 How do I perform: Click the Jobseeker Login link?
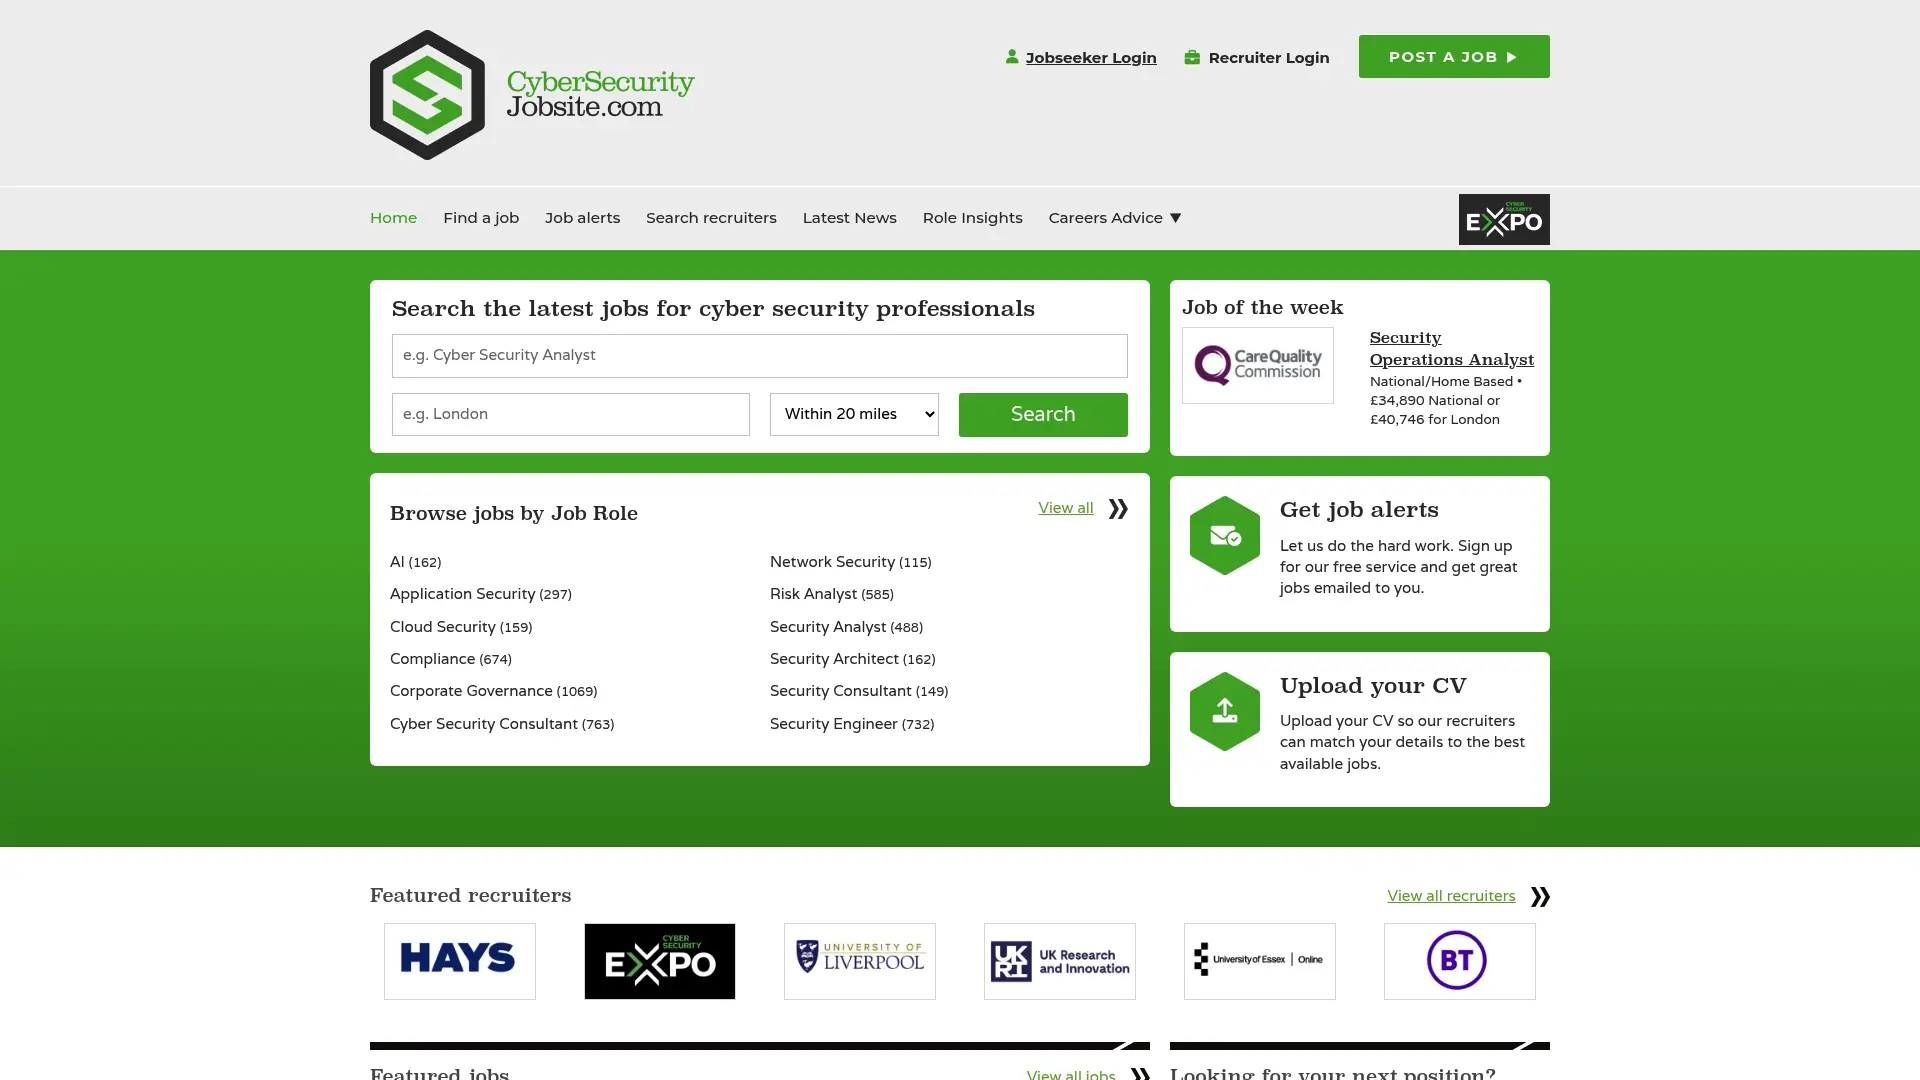click(1091, 58)
